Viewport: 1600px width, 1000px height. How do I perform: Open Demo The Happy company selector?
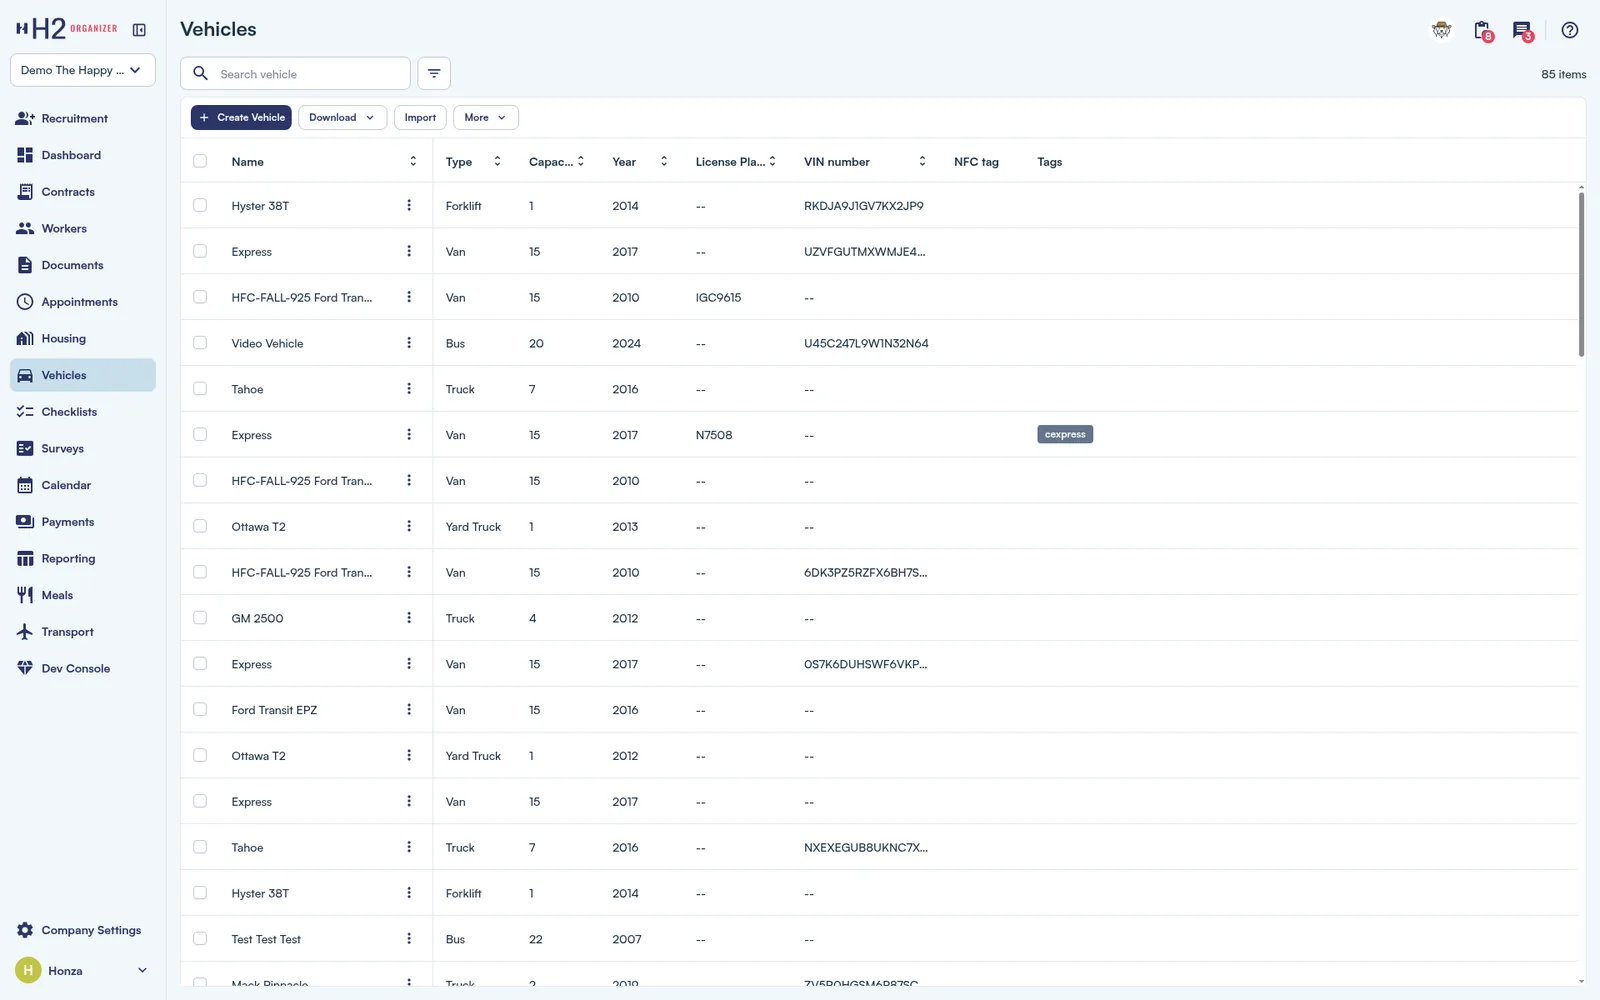pos(83,70)
